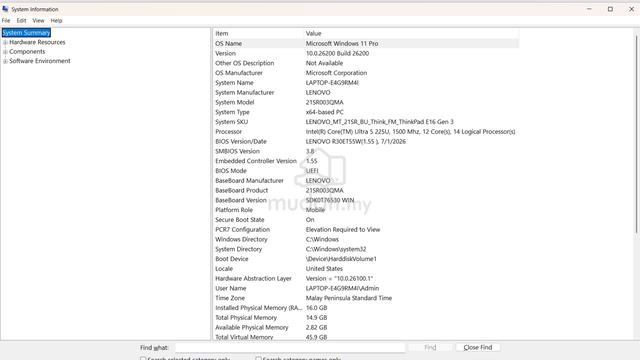Viewport: 640px width, 360px height.
Task: Select the Software Environment tree item
Action: click(40, 61)
